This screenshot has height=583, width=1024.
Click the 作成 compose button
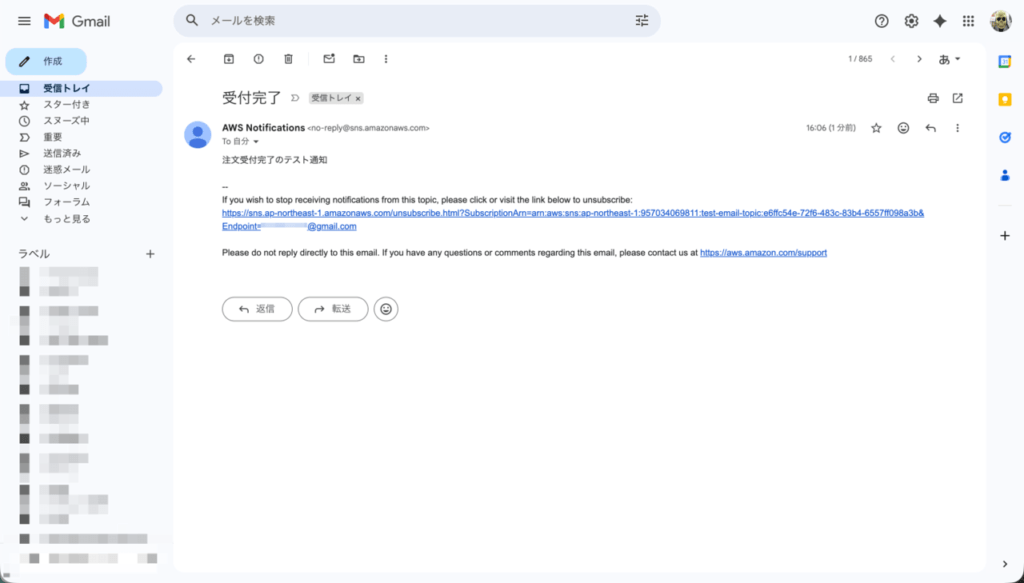click(x=46, y=61)
